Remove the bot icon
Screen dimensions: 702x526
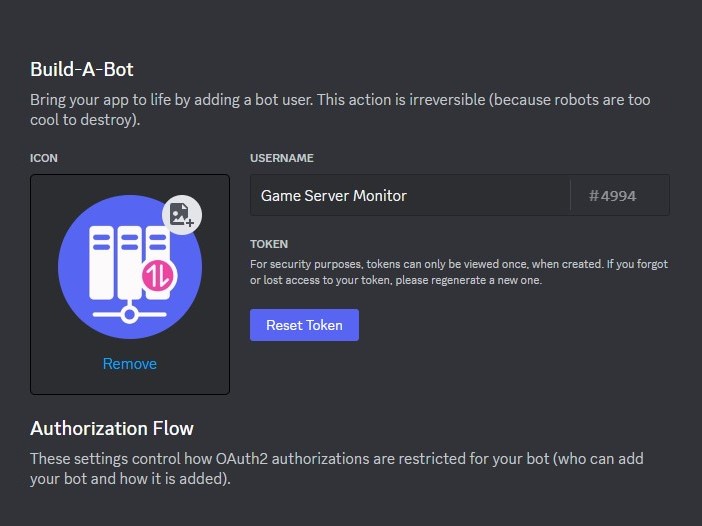[x=129, y=364]
